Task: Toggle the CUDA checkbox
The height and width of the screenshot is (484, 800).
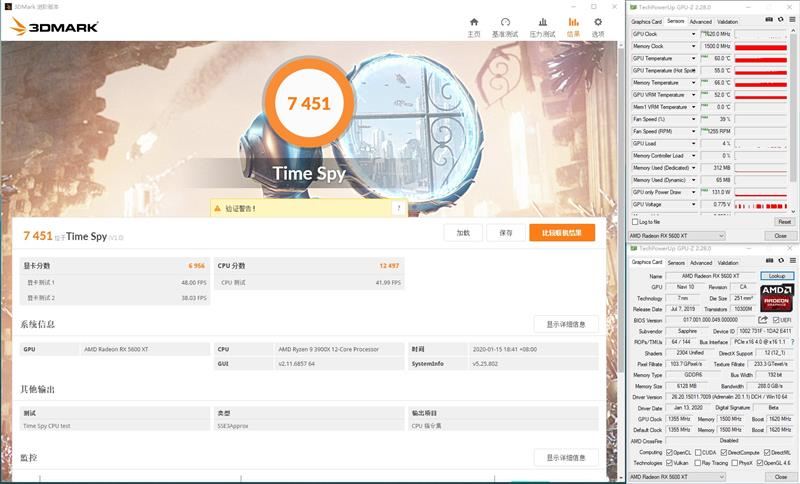Action: tap(698, 452)
